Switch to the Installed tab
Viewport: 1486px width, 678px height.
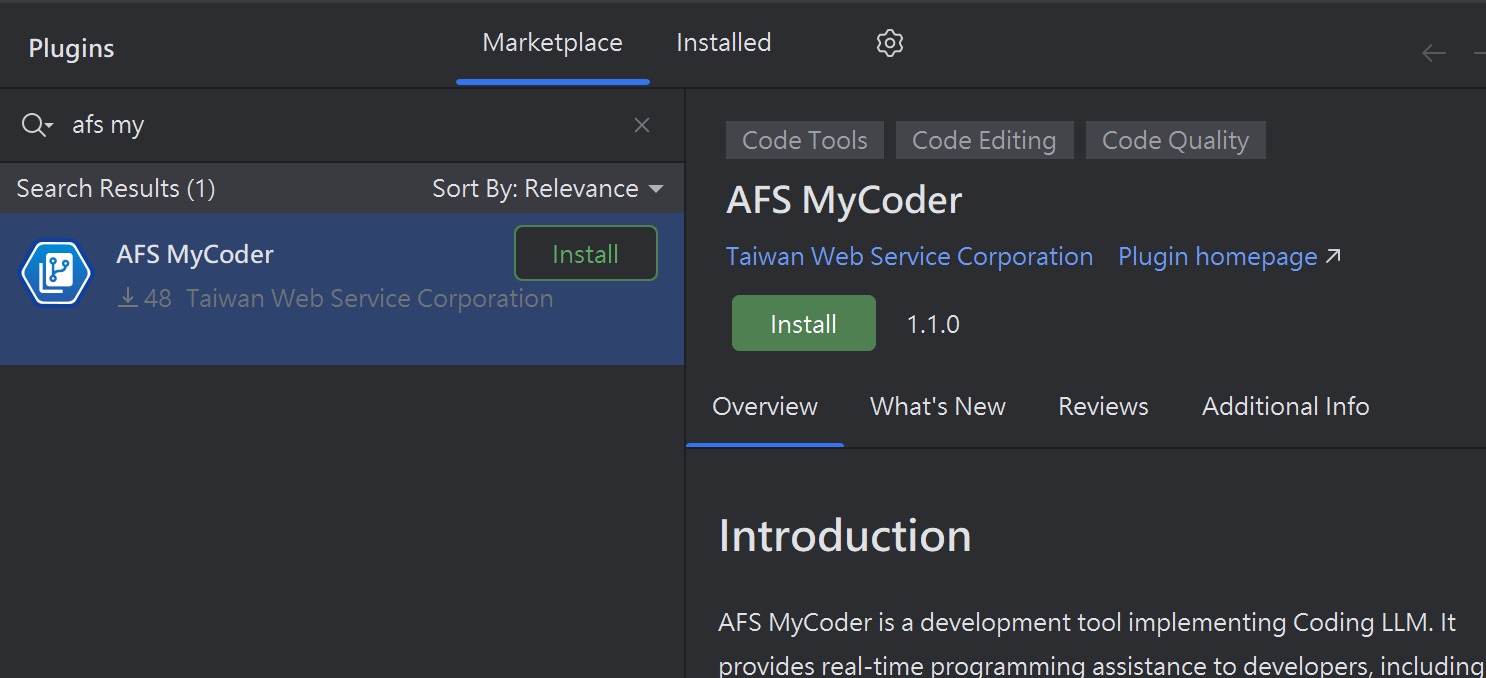pos(724,43)
